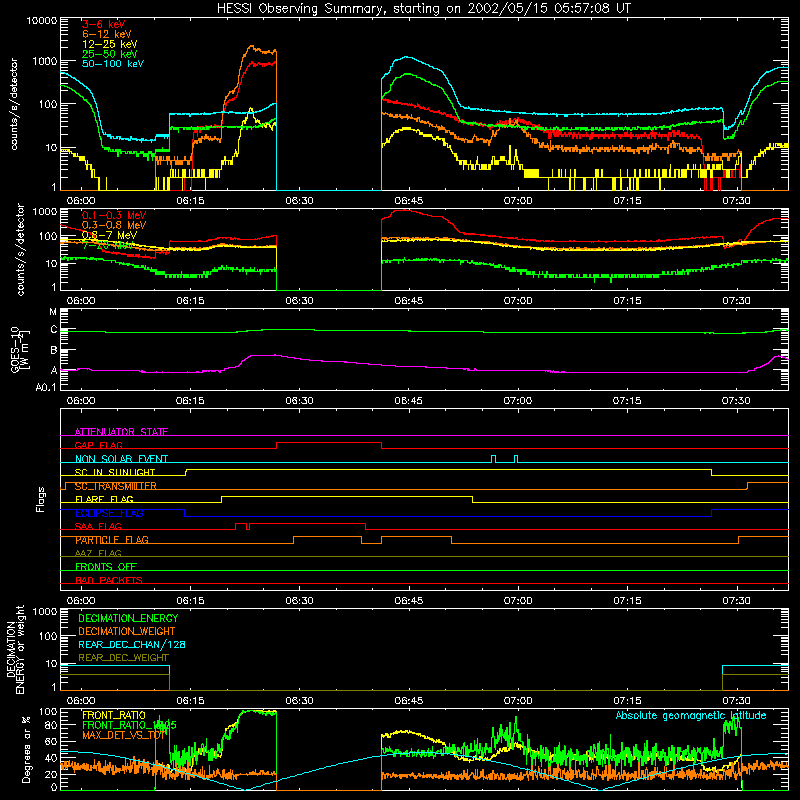Select the M class label on GOES axis
The height and width of the screenshot is (800, 800).
click(x=53, y=312)
